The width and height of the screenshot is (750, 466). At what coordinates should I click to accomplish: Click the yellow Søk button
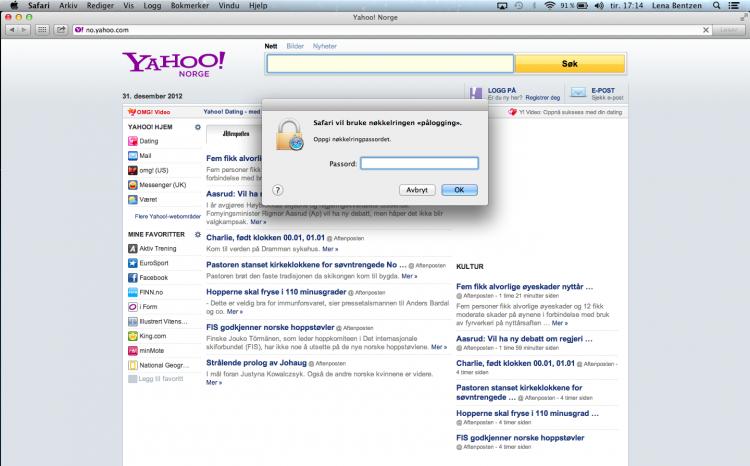(570, 64)
